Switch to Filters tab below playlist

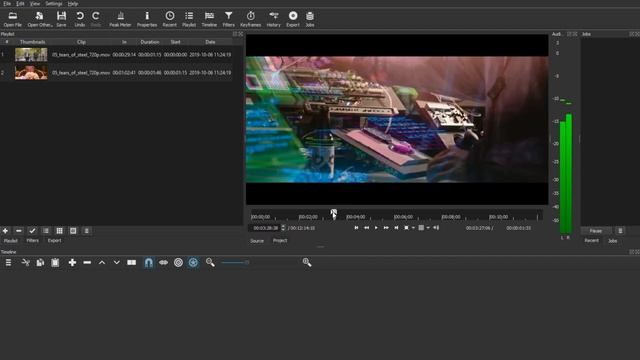point(33,241)
